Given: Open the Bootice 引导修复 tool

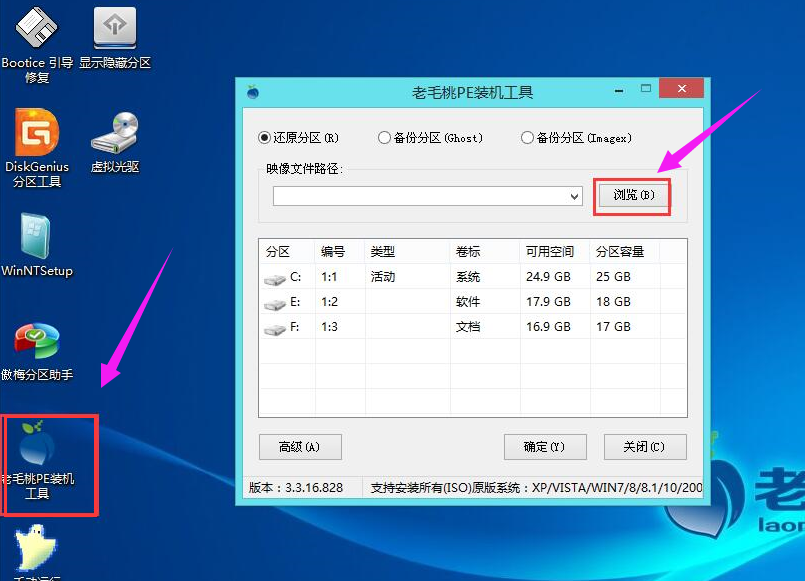Looking at the screenshot, I should coord(35,30).
